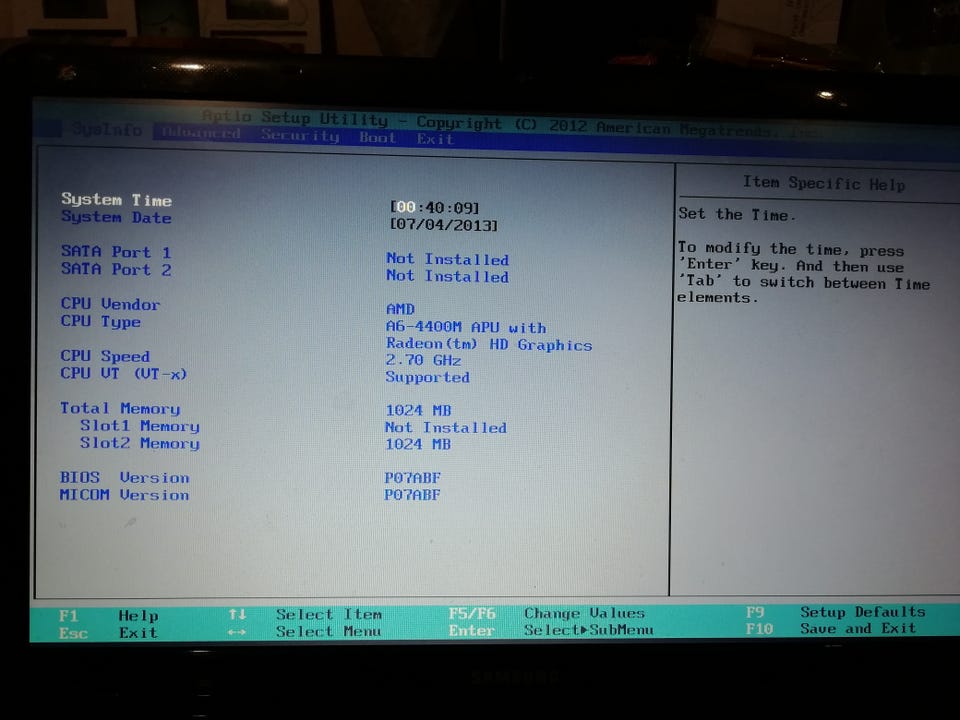Select the Slot1 Memory label
This screenshot has width=960, height=720.
[140, 426]
